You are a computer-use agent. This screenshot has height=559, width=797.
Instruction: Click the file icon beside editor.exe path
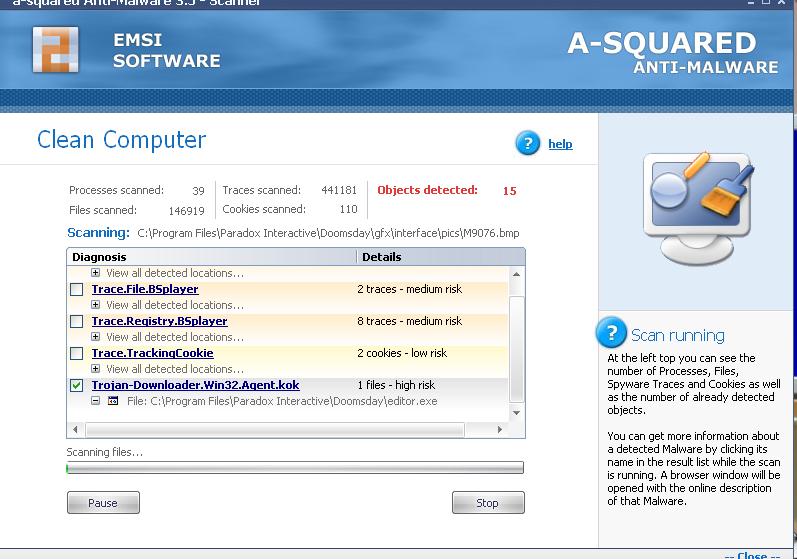[x=113, y=401]
